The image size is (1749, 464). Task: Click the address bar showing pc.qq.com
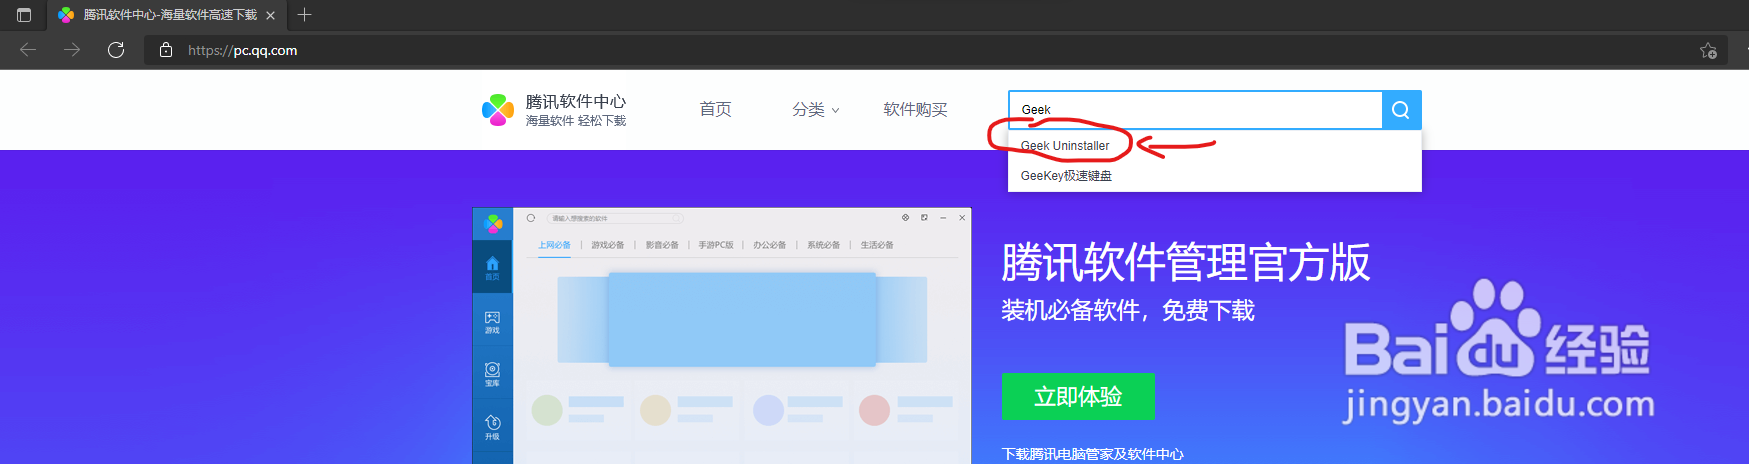935,50
